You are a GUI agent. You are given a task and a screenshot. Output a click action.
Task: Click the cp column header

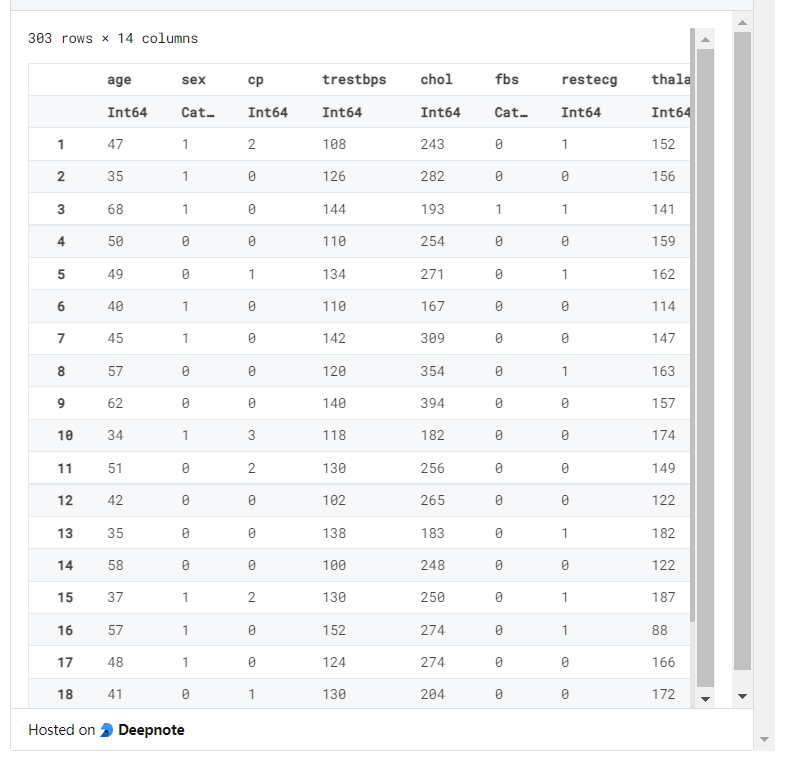click(x=255, y=80)
